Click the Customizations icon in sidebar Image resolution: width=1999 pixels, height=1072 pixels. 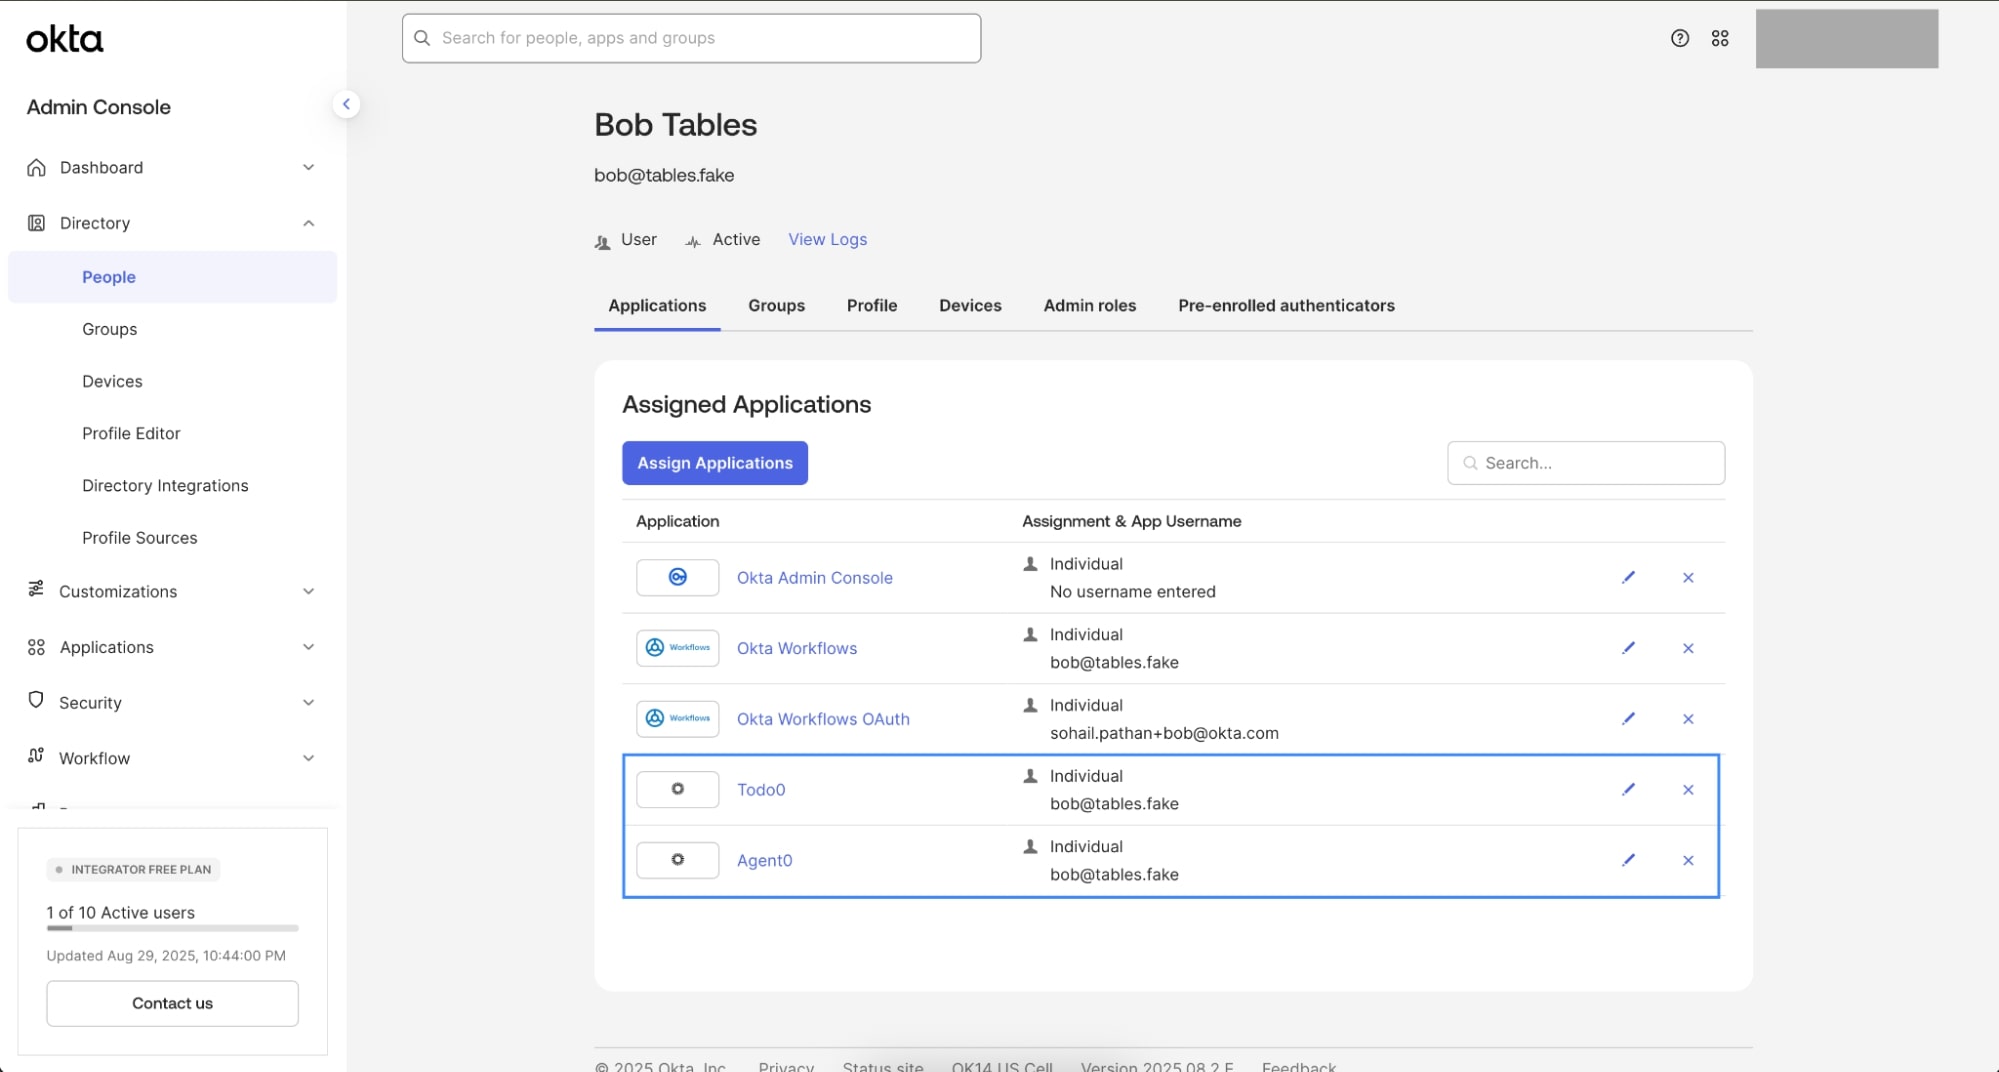pyautogui.click(x=36, y=591)
